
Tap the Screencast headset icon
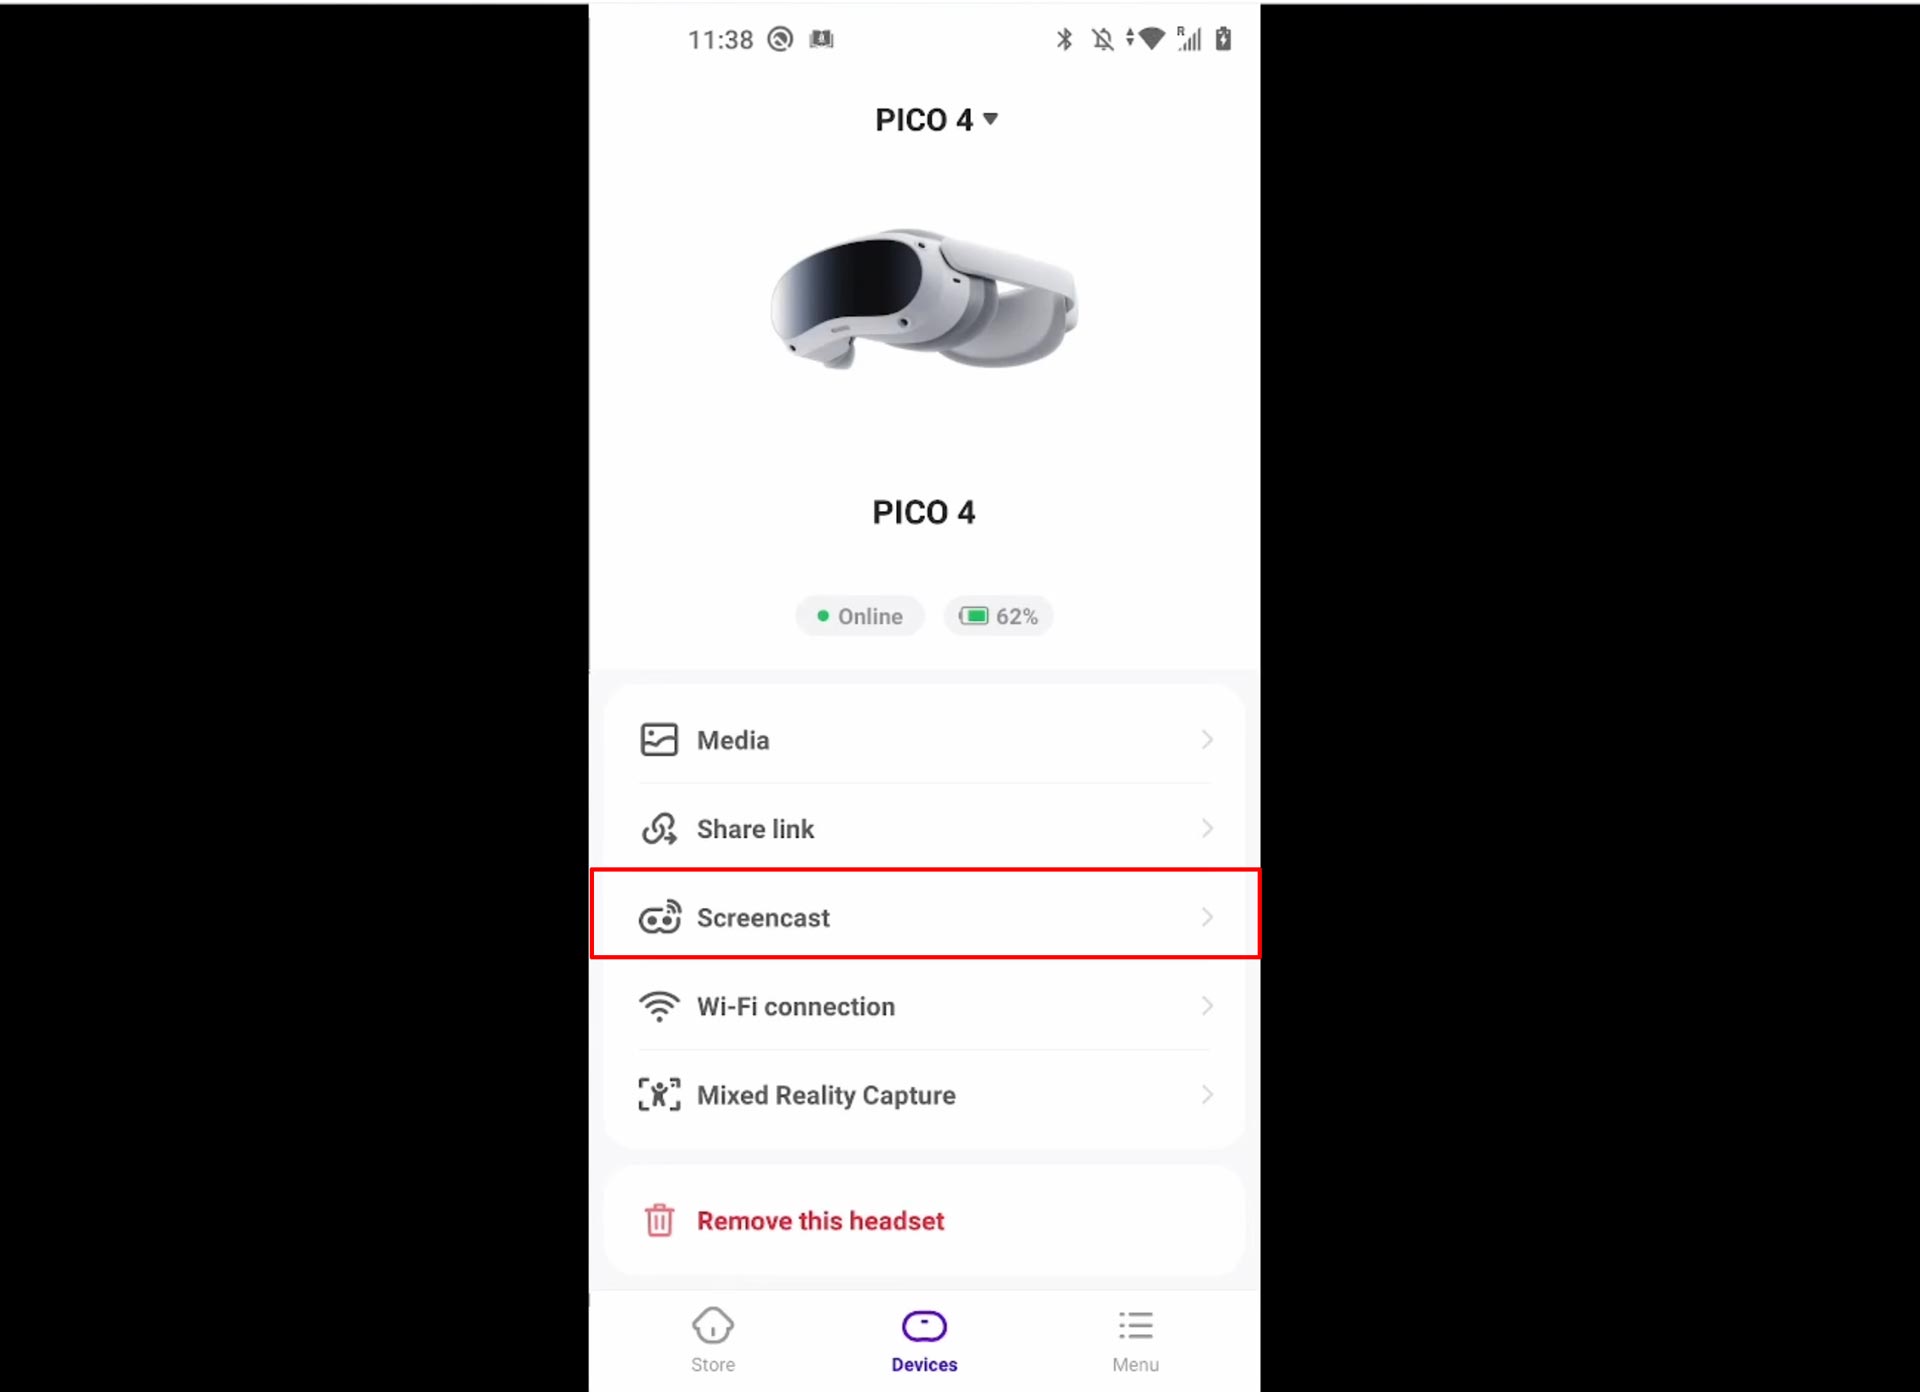point(660,916)
